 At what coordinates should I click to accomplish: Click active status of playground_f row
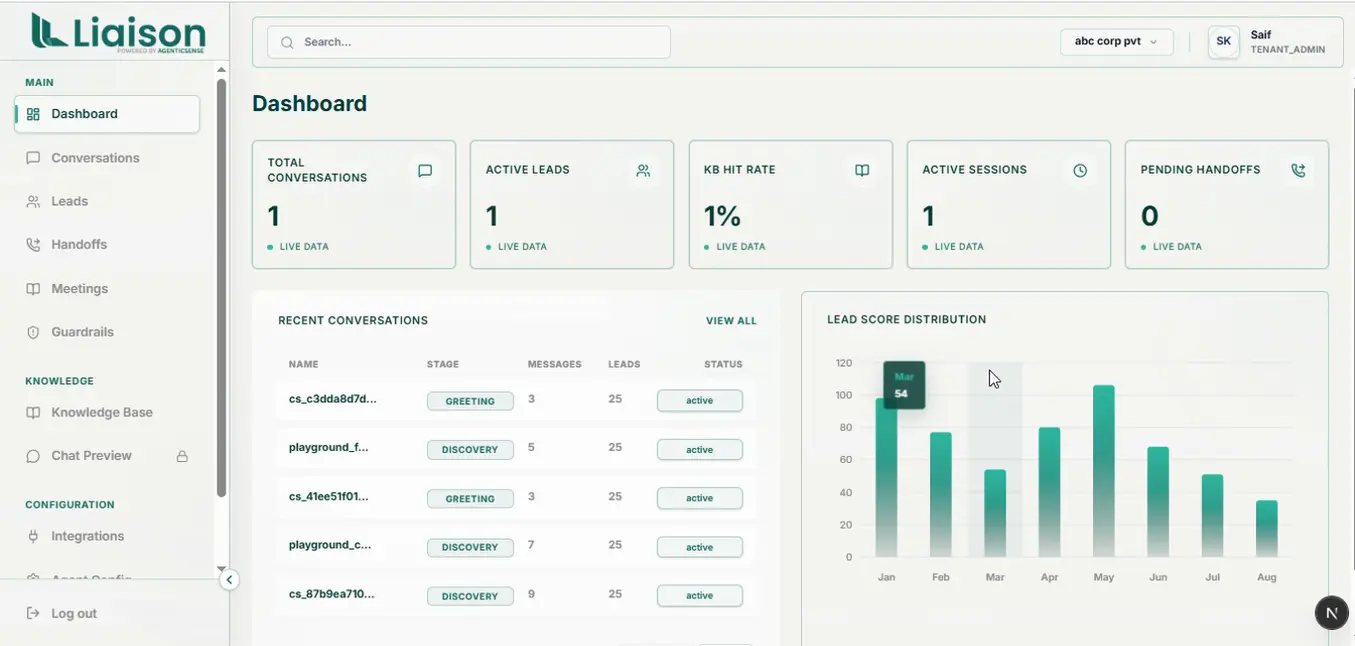point(700,449)
